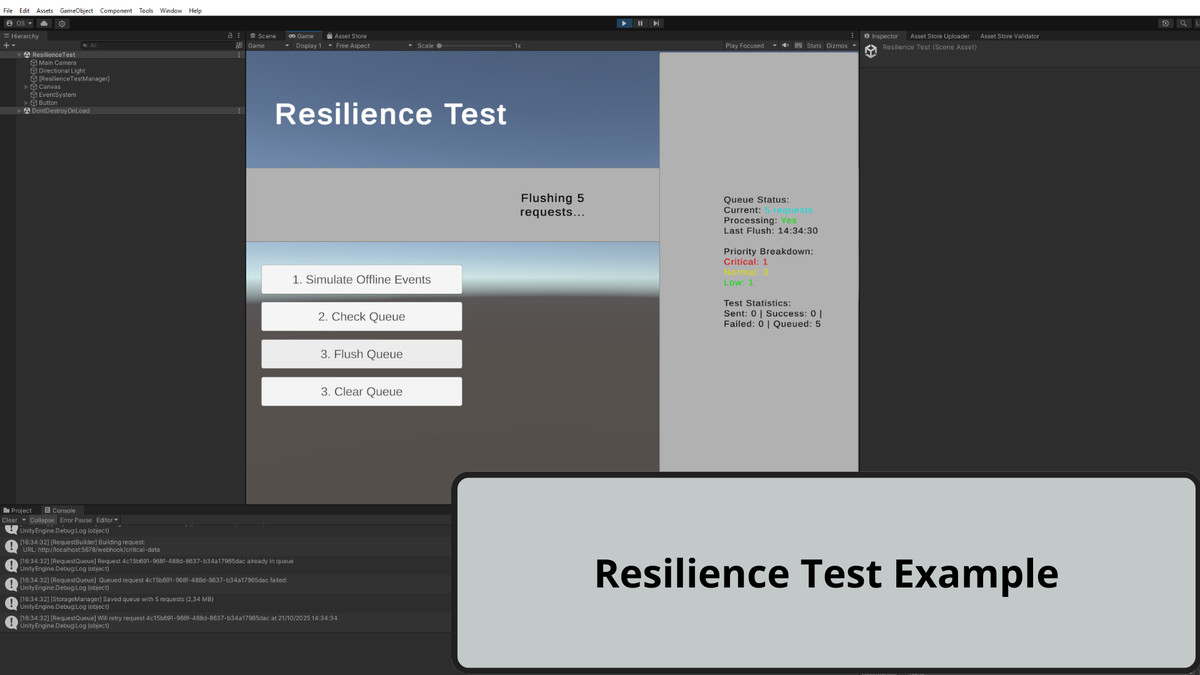
Task: Click the Hierarchy panel lock icon
Action: click(231, 36)
